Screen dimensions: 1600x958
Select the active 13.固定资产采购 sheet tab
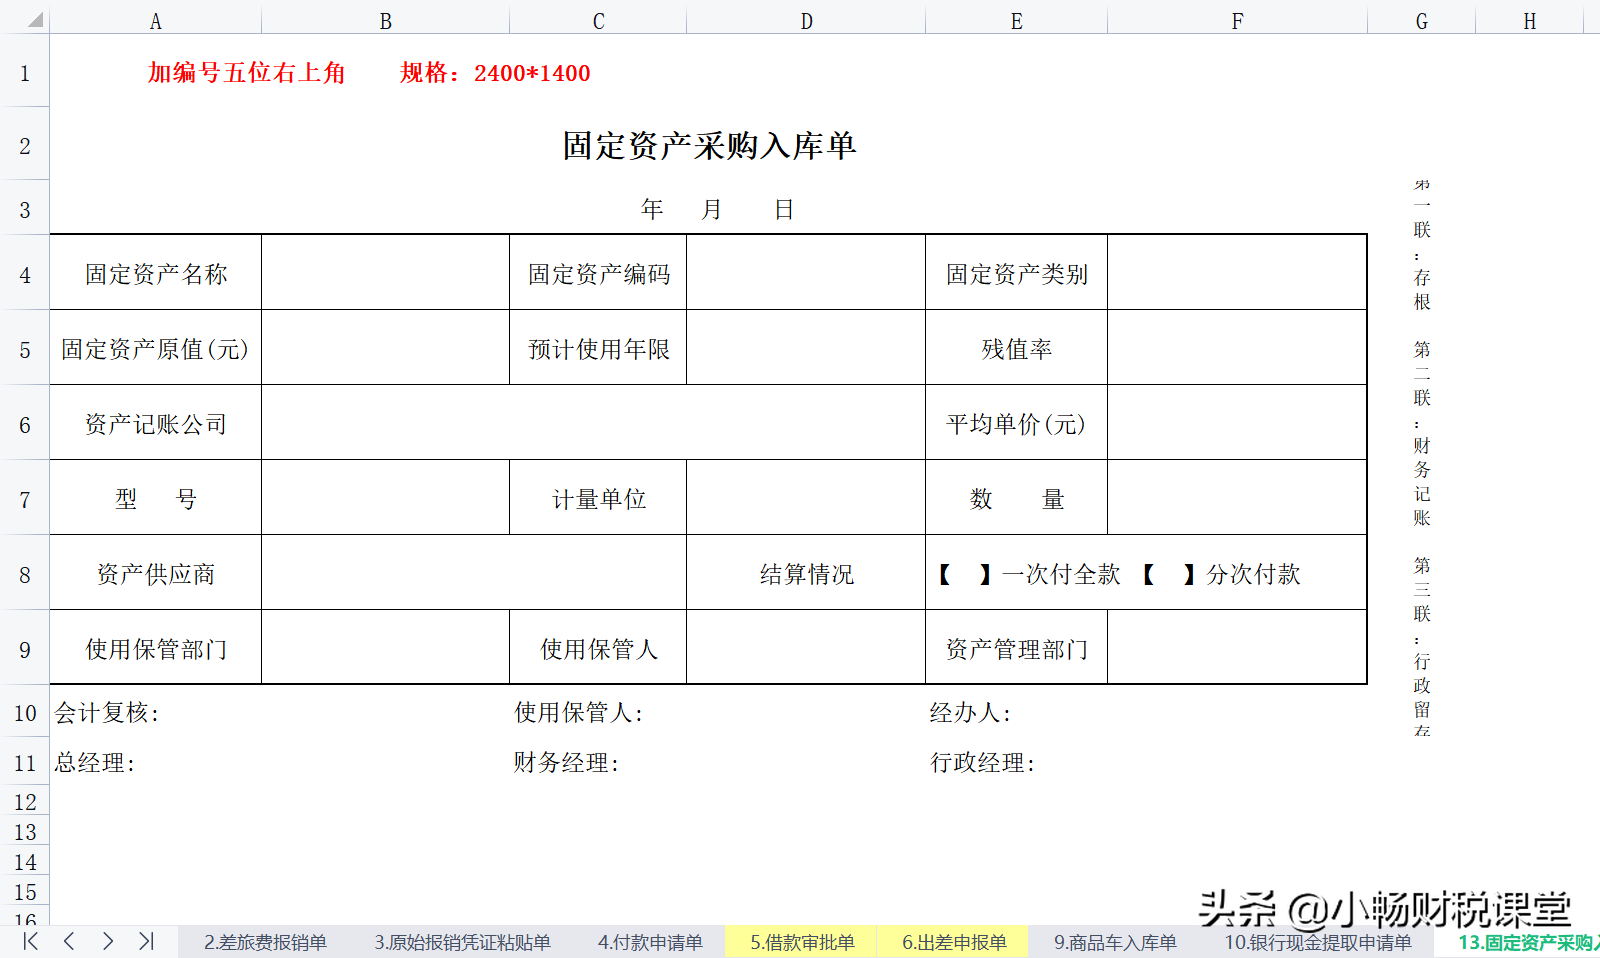click(1520, 941)
